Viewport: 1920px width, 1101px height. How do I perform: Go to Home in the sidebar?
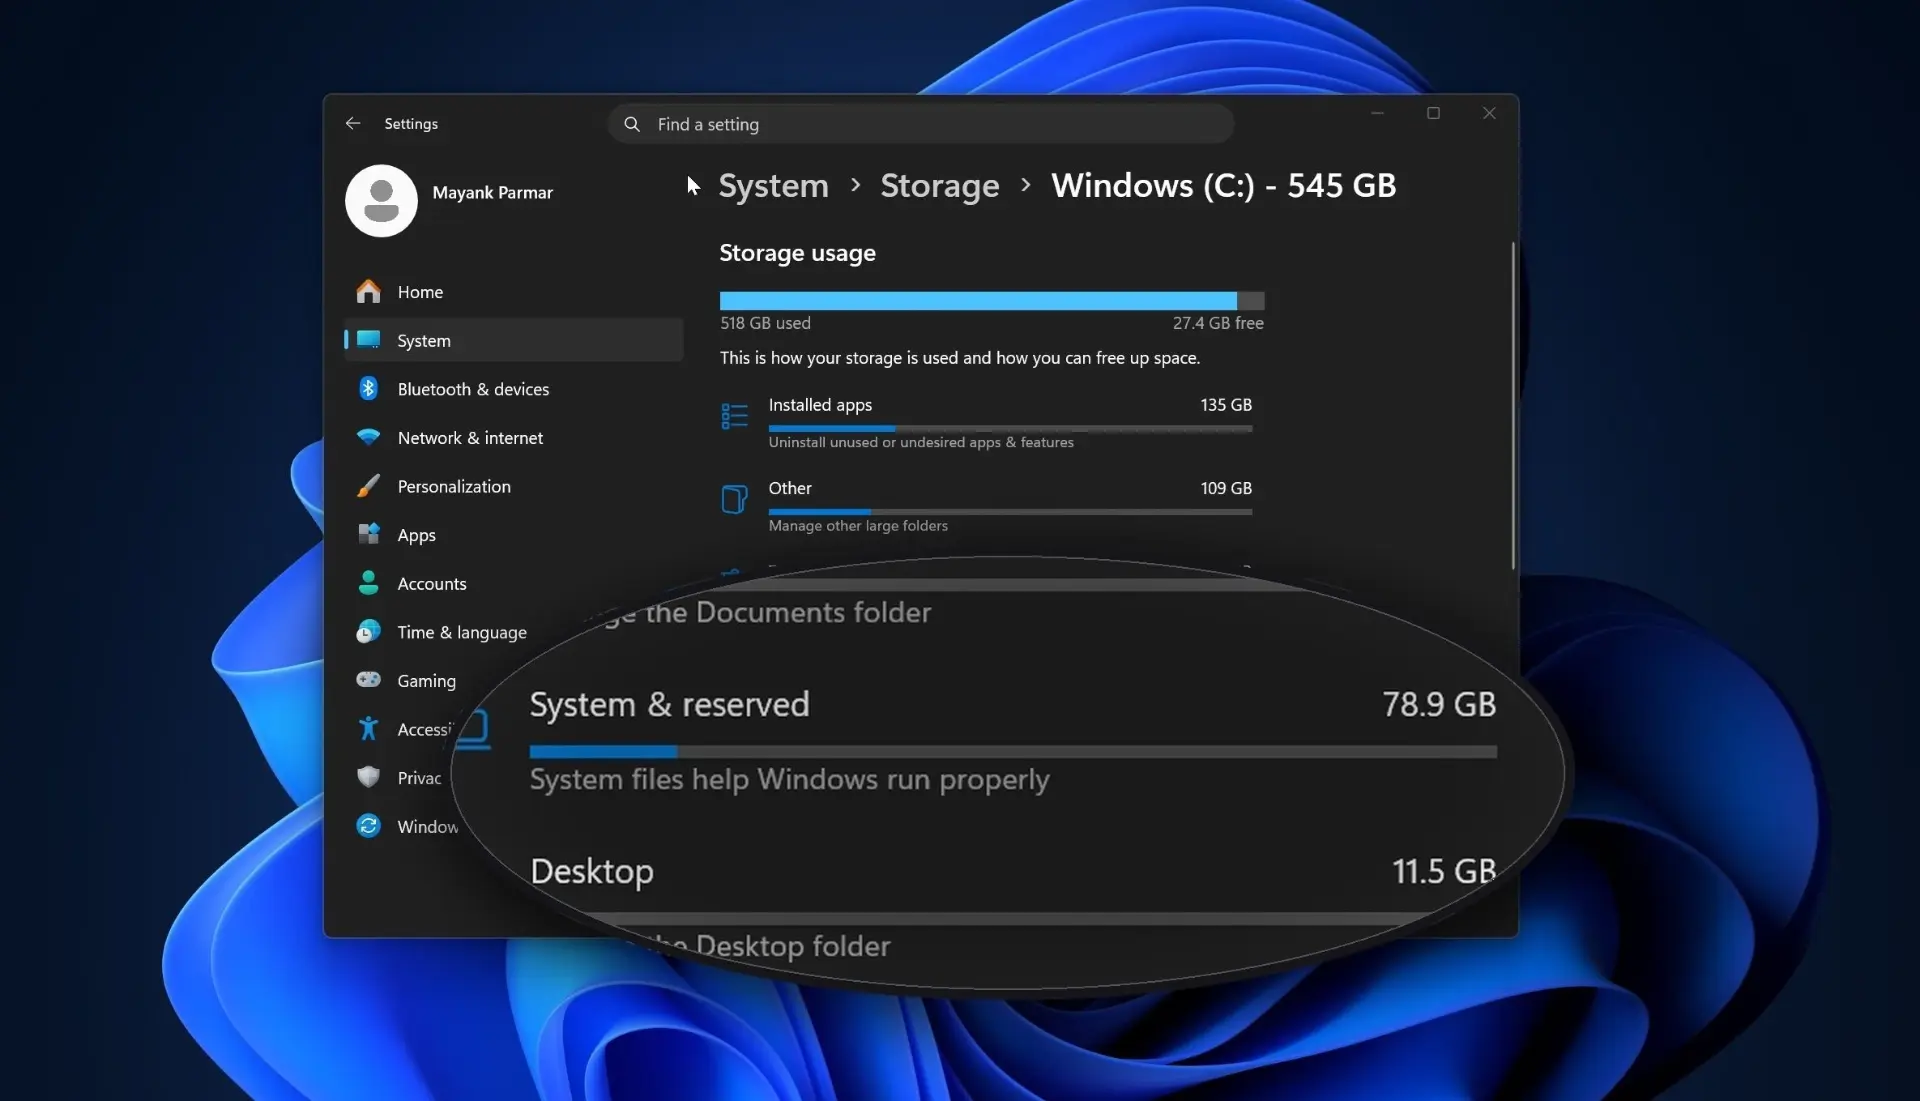click(514, 292)
